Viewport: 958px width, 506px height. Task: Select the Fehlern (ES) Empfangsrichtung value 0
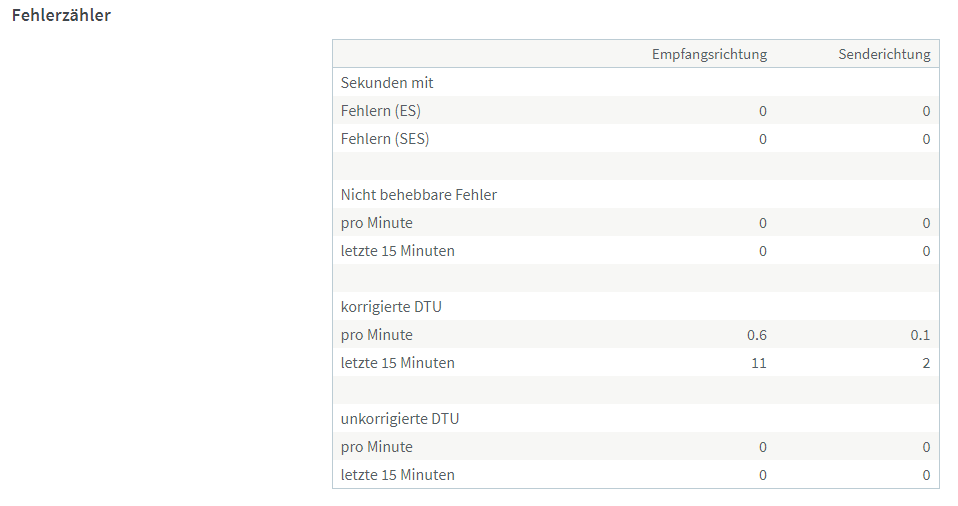pyautogui.click(x=762, y=111)
